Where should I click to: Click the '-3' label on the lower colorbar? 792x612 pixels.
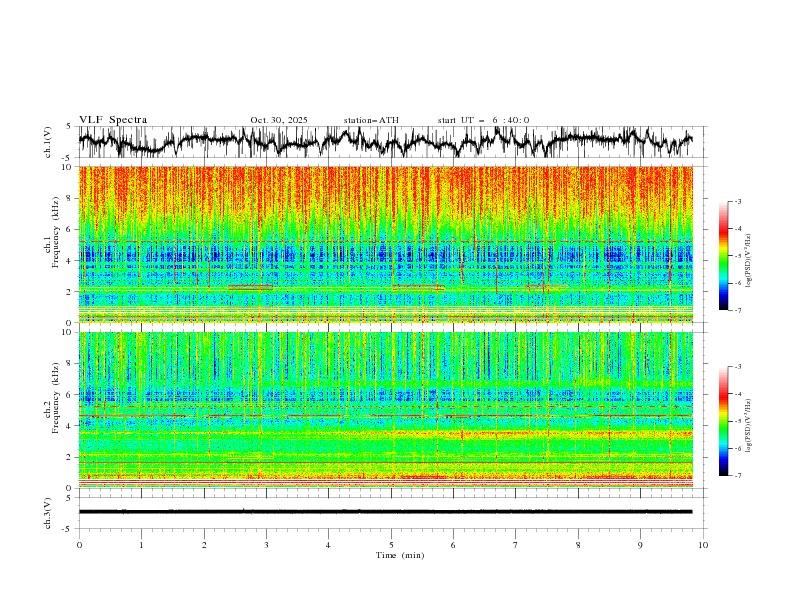(737, 367)
